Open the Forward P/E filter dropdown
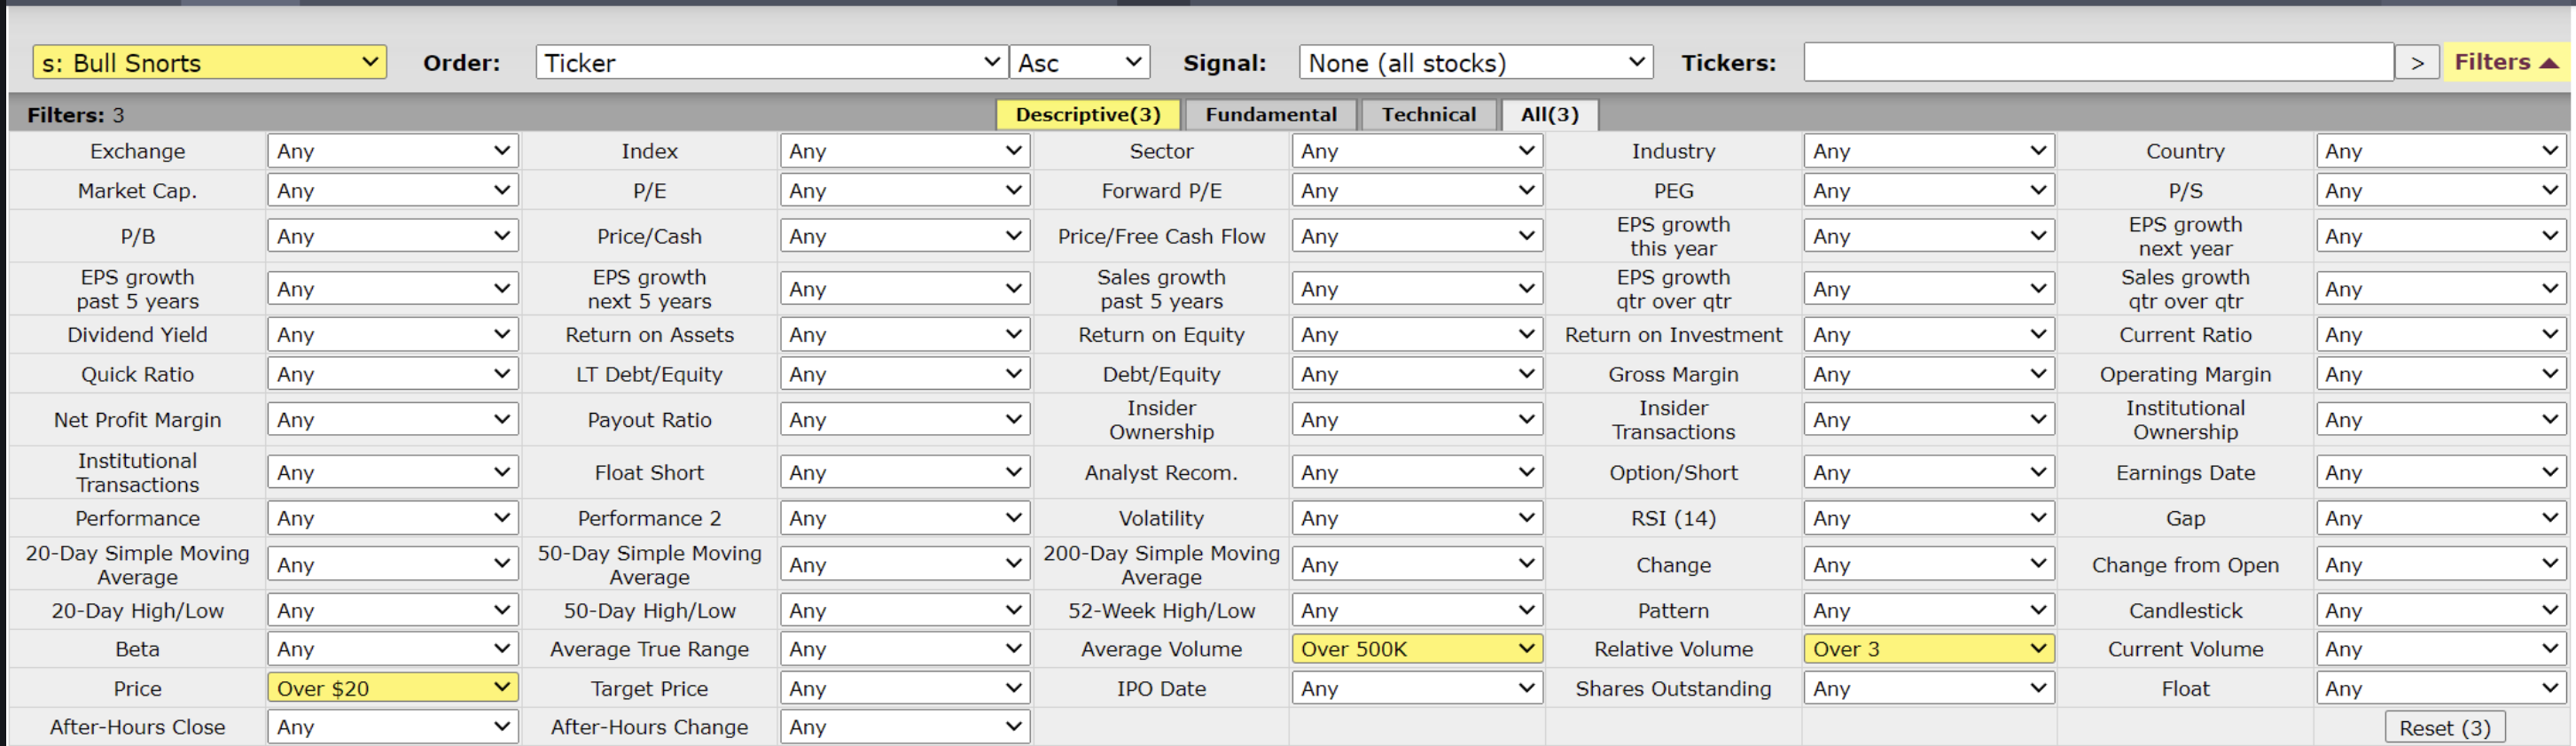 pyautogui.click(x=1417, y=190)
